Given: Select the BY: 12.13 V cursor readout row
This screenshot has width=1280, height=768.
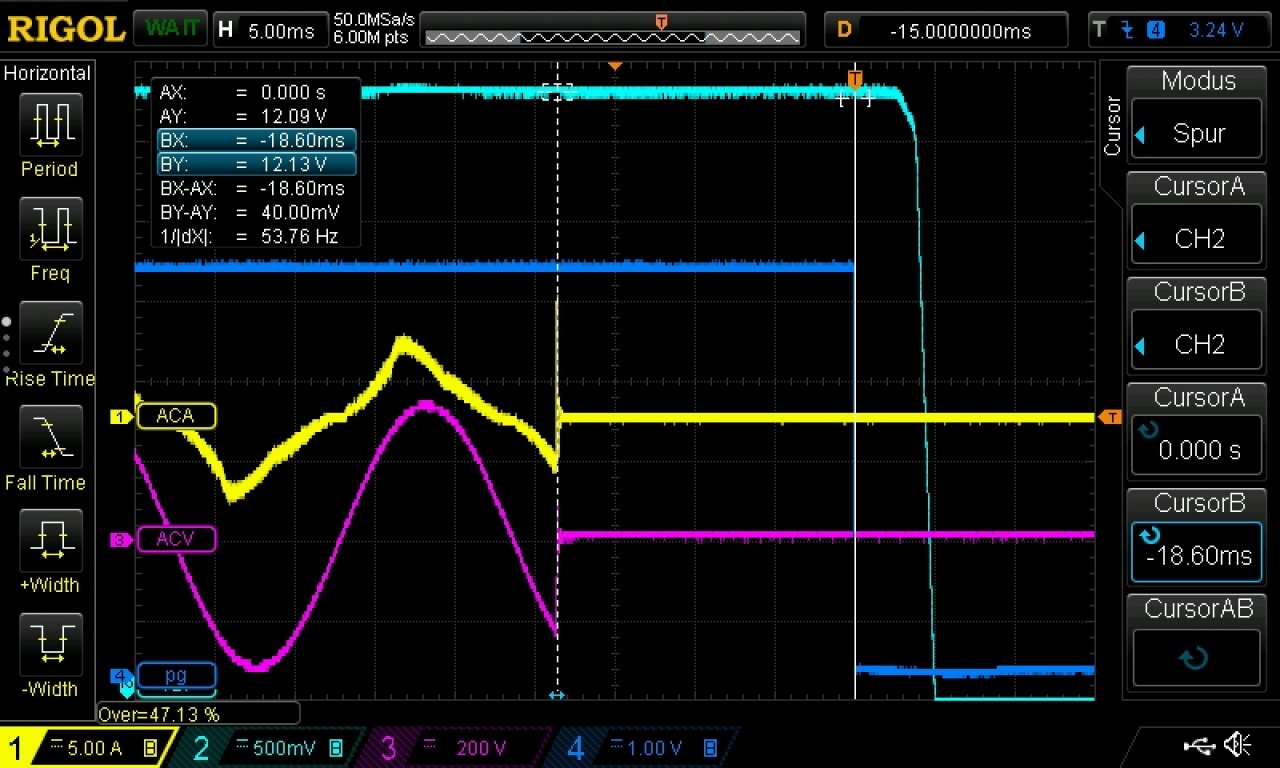Looking at the screenshot, I should pos(256,164).
